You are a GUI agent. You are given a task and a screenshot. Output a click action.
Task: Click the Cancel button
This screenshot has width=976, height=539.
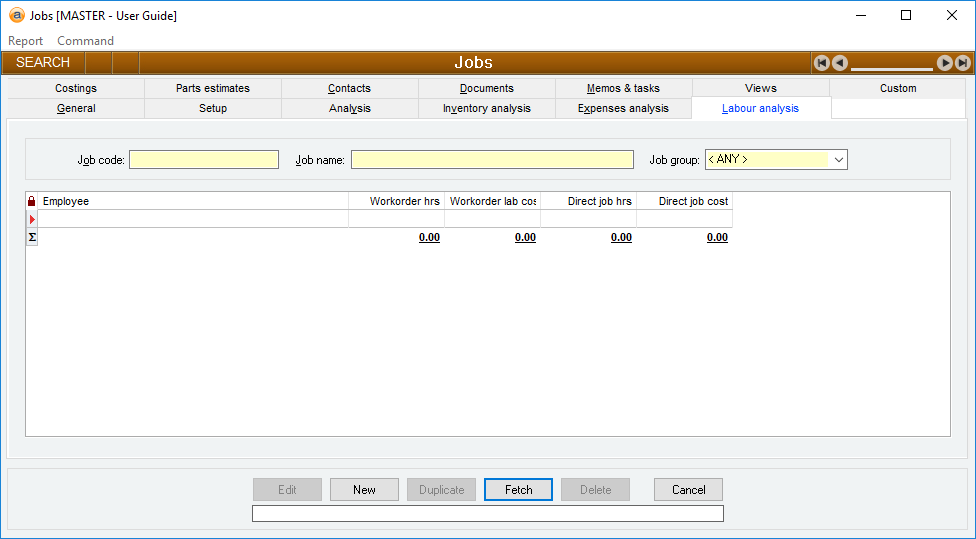[688, 490]
